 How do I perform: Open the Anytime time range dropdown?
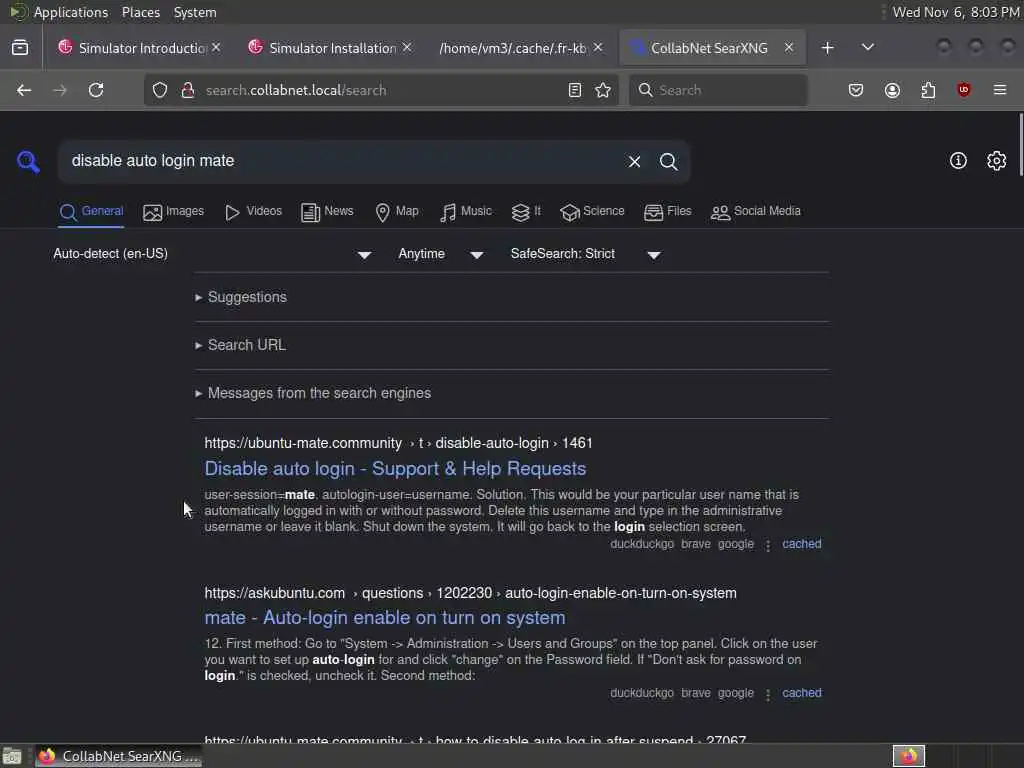441,254
